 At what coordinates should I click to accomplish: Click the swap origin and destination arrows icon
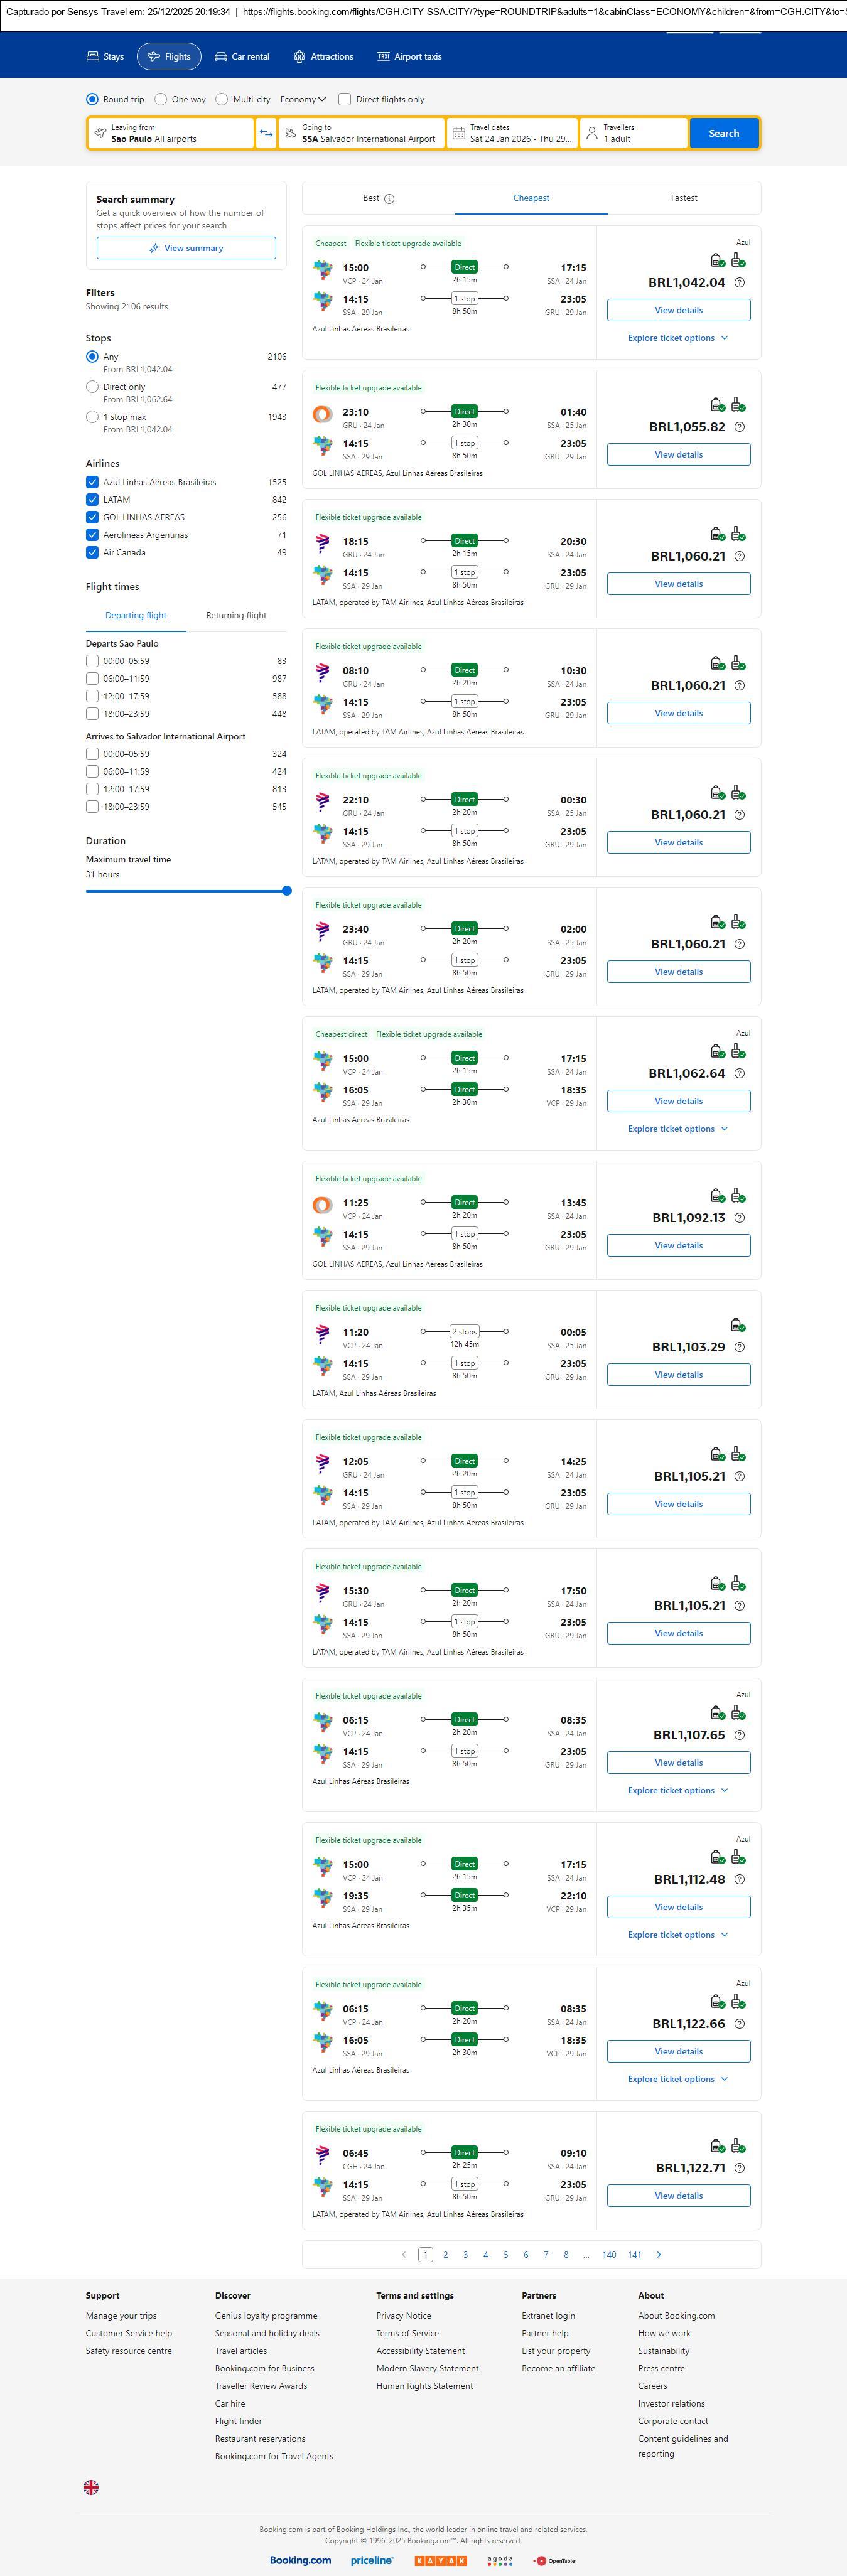pyautogui.click(x=266, y=133)
